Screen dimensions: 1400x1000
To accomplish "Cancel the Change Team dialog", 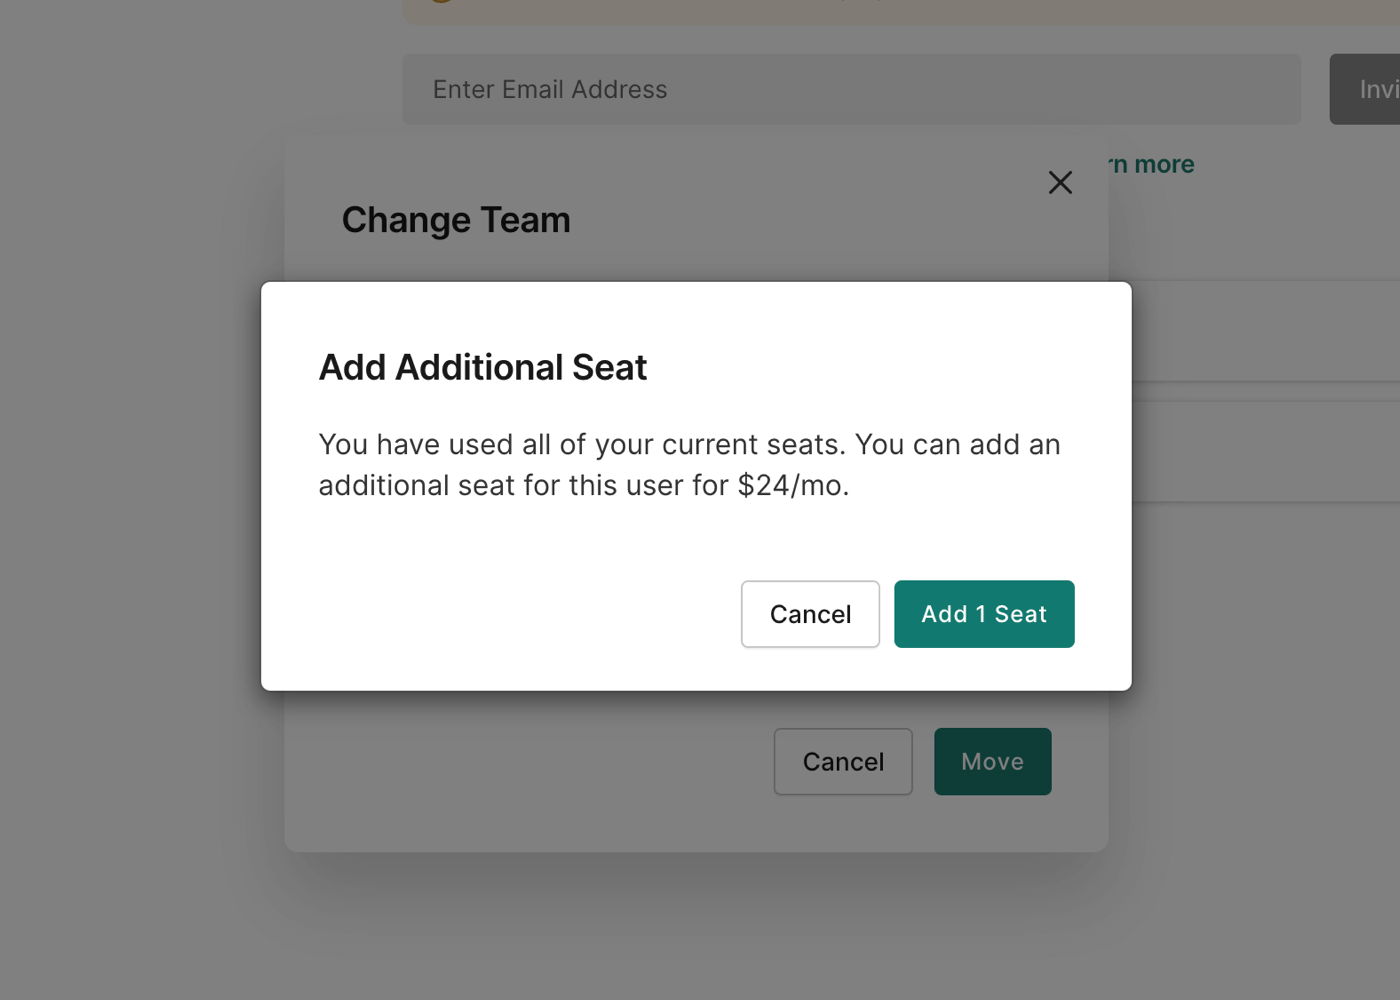I will point(843,762).
